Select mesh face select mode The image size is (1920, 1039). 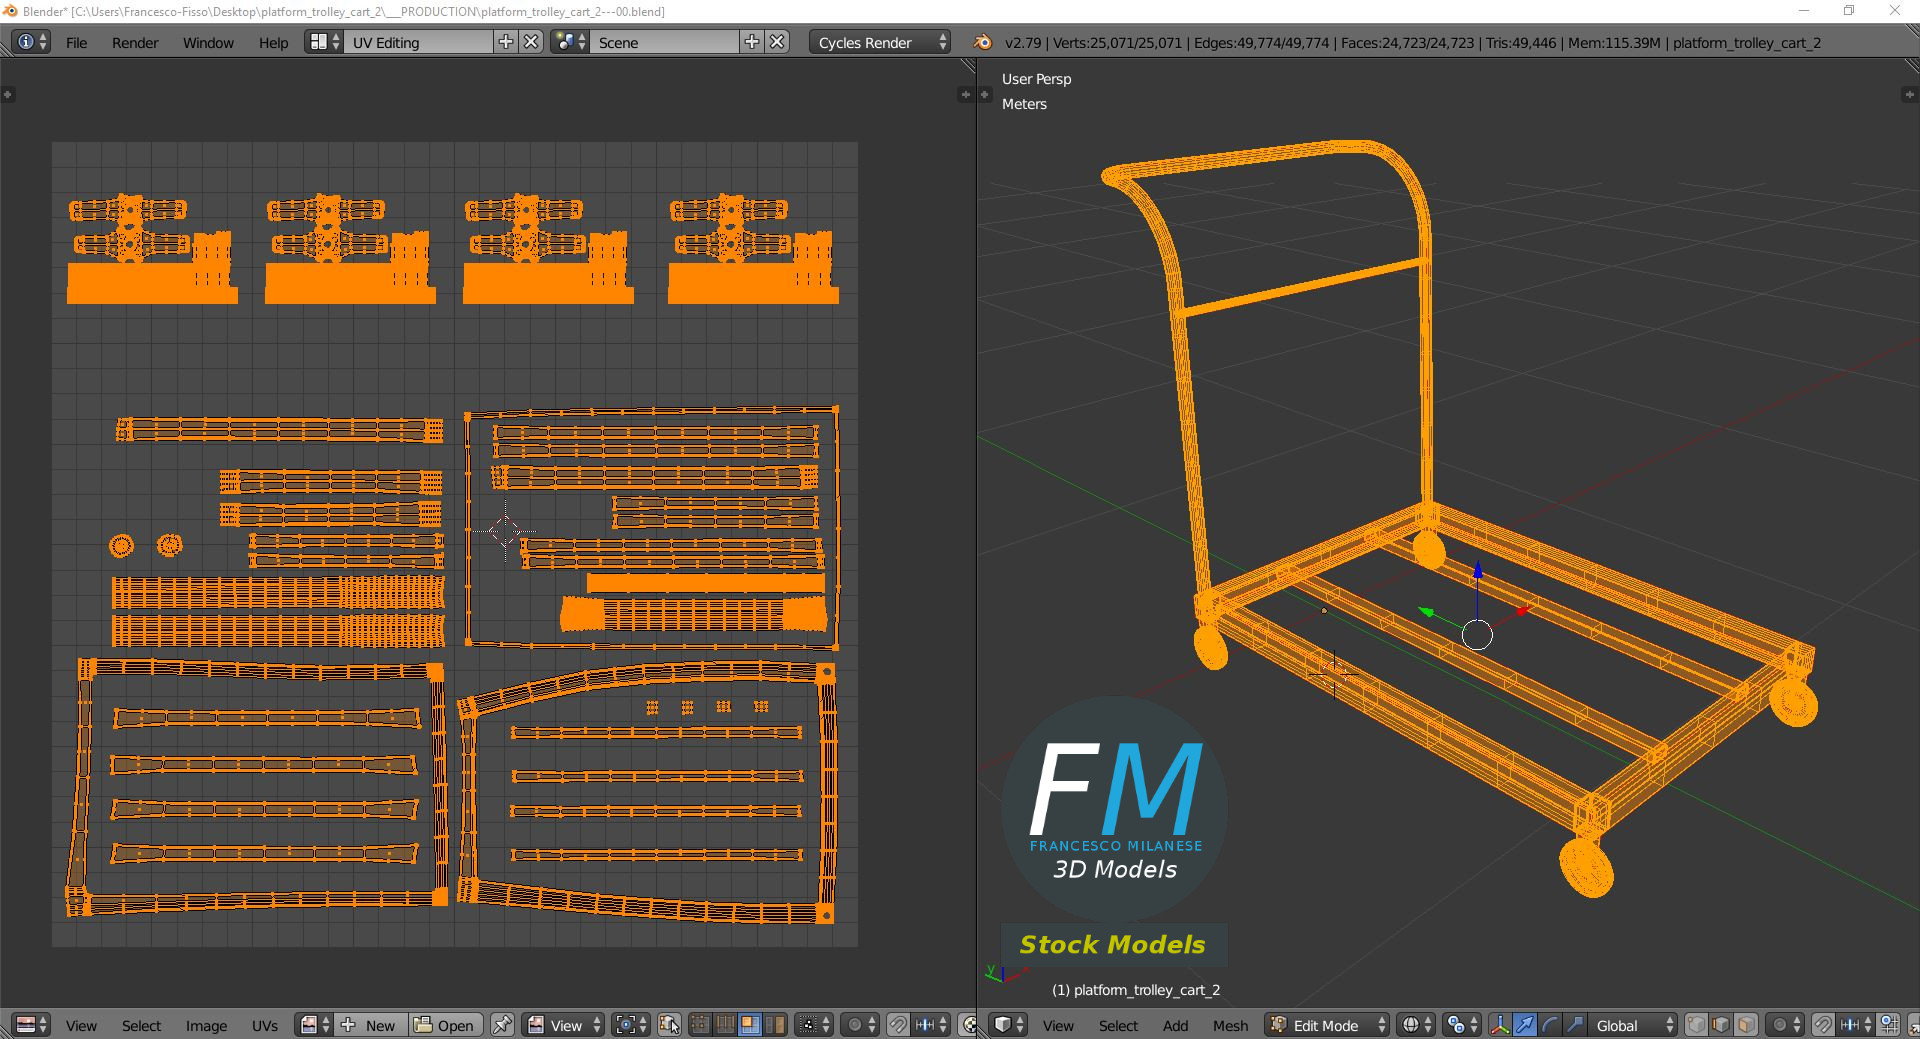coord(1746,1025)
